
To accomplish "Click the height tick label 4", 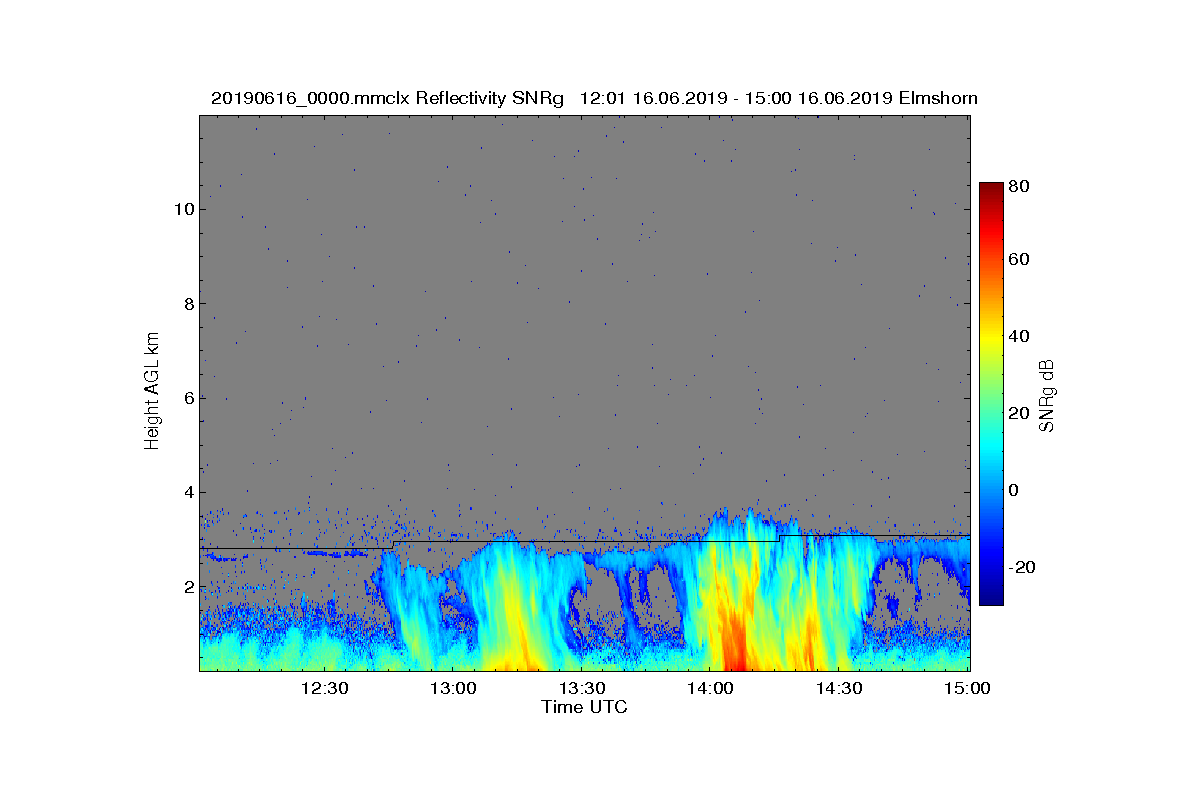I will tap(187, 492).
